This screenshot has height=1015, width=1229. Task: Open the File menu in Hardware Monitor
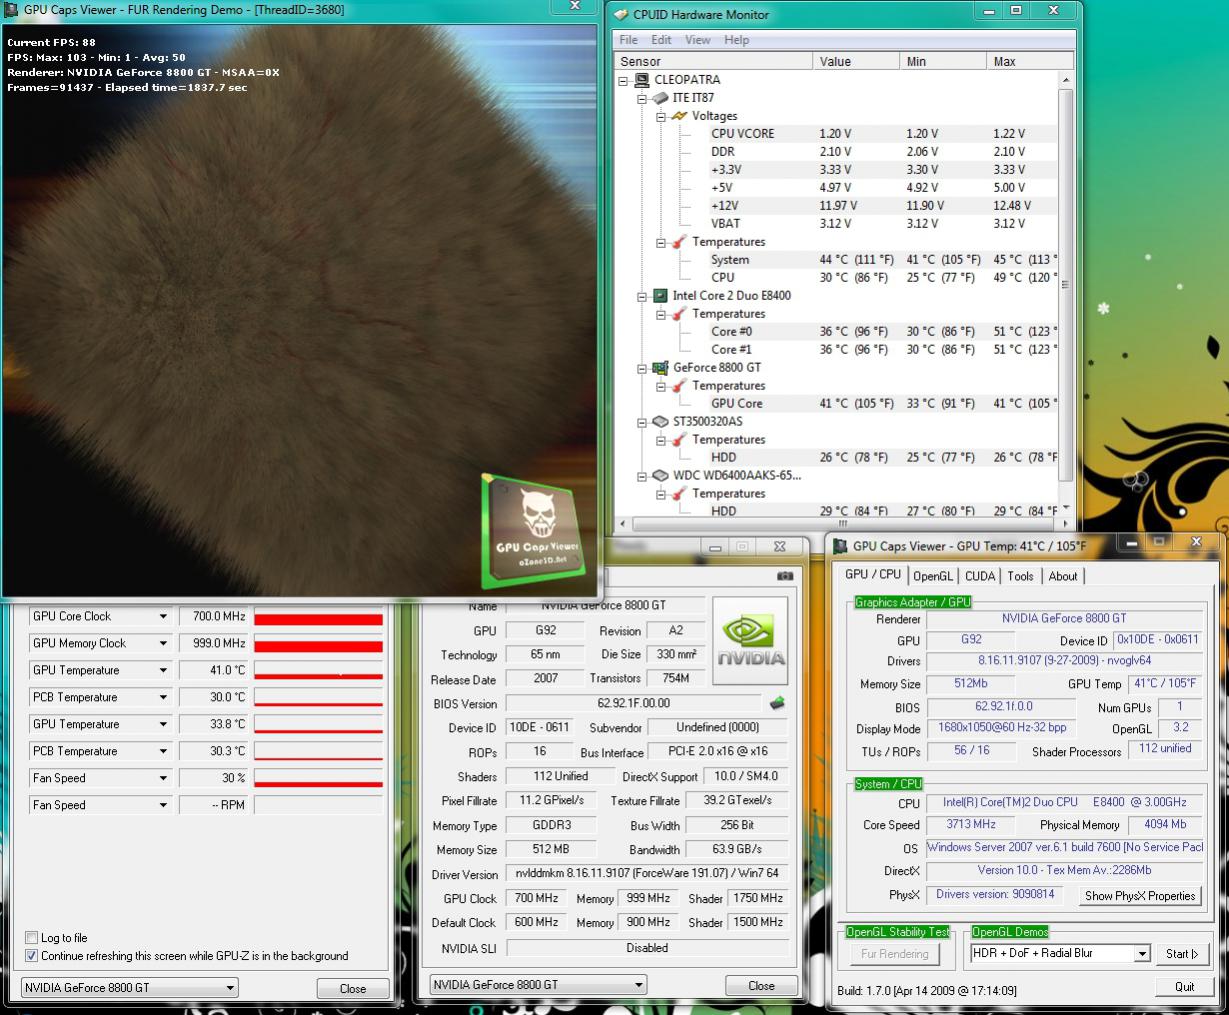pos(628,40)
